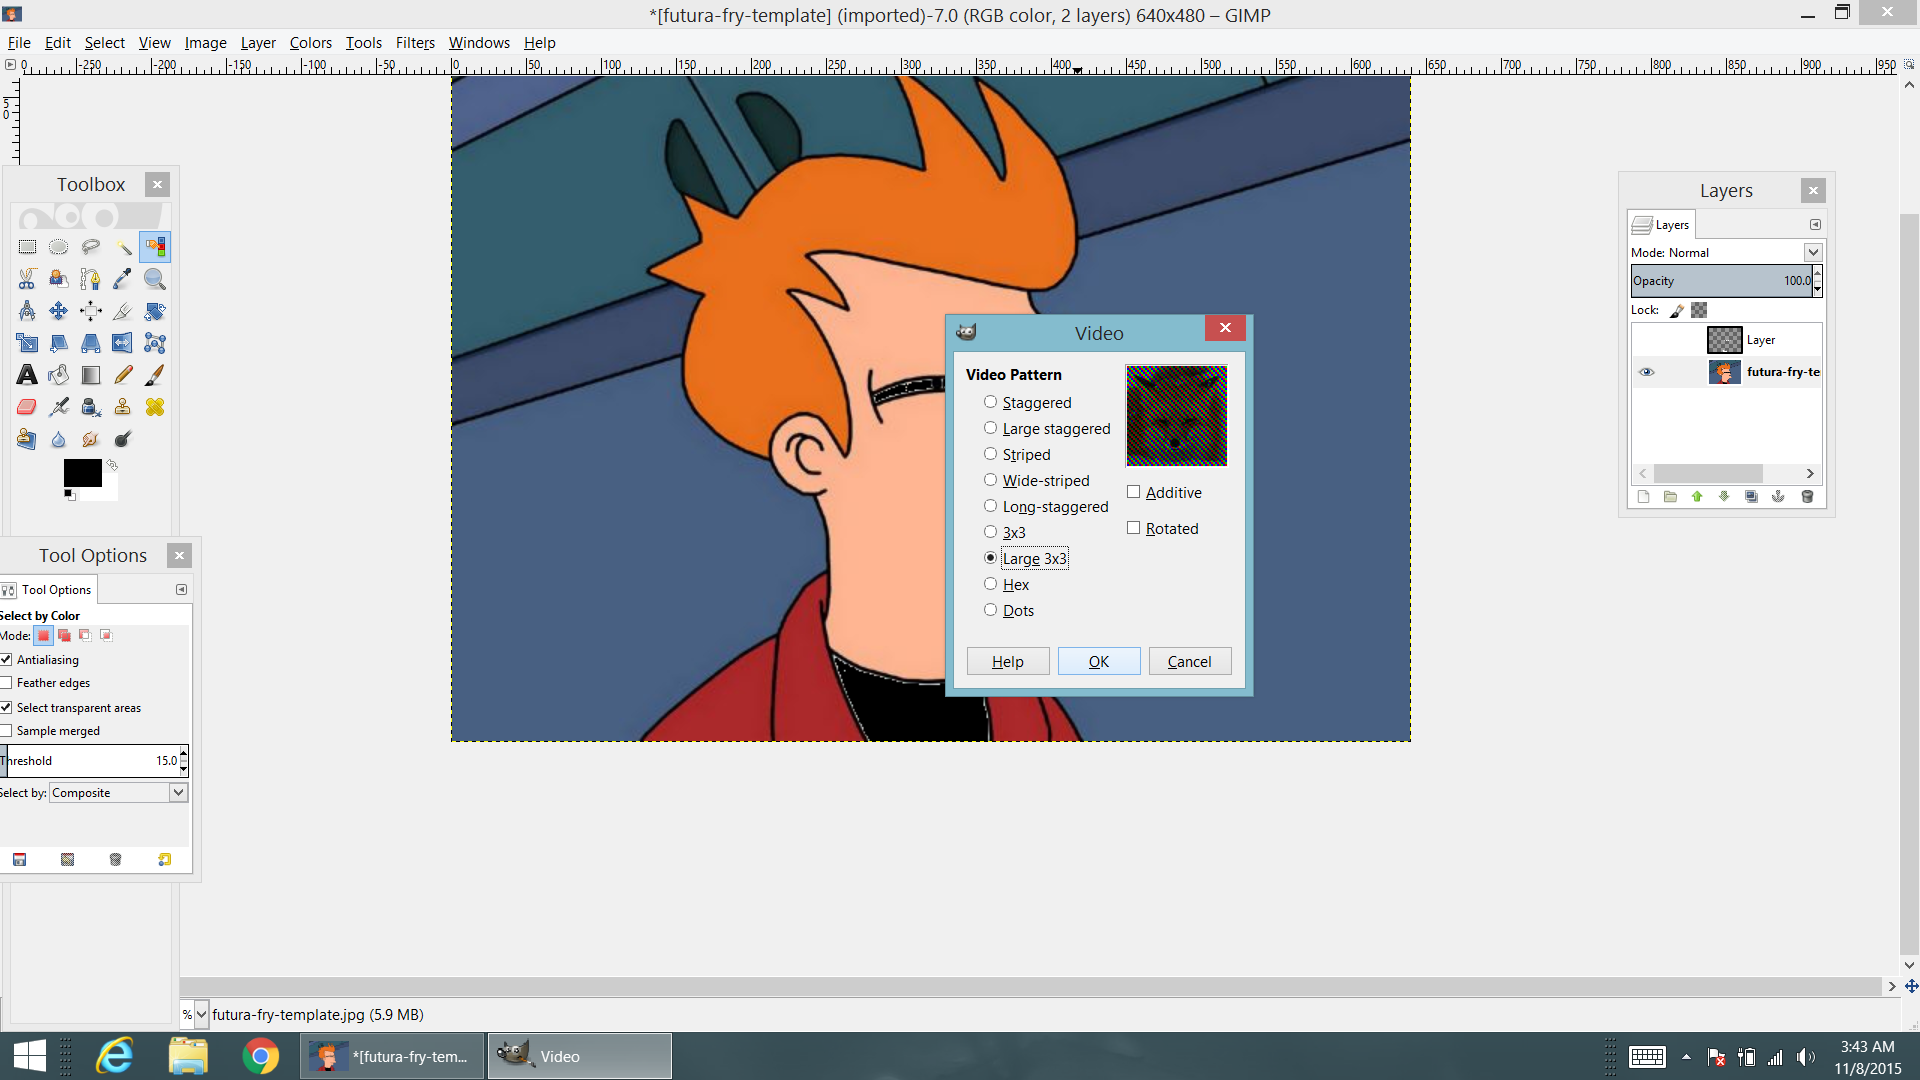Select the Scale tool

click(x=27, y=343)
